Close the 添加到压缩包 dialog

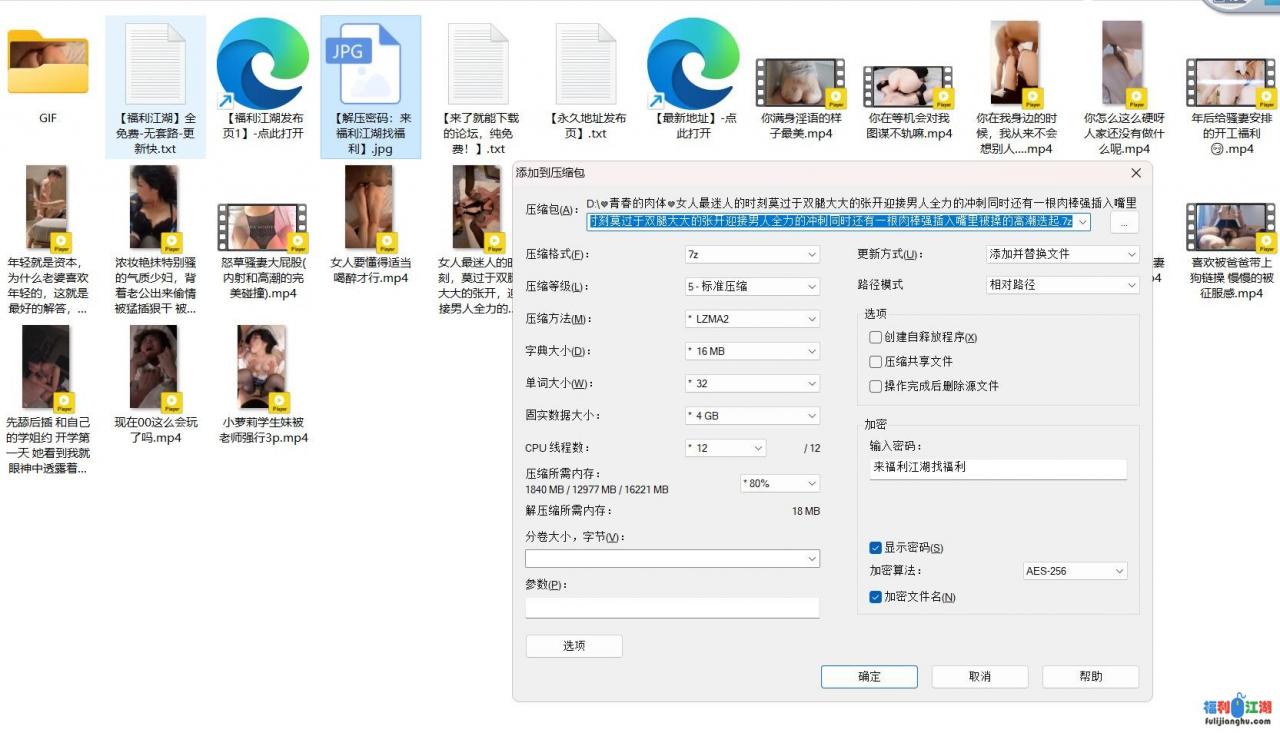point(1135,173)
